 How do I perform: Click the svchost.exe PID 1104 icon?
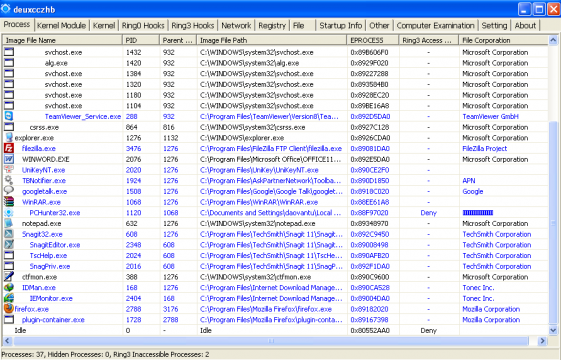pos(9,106)
